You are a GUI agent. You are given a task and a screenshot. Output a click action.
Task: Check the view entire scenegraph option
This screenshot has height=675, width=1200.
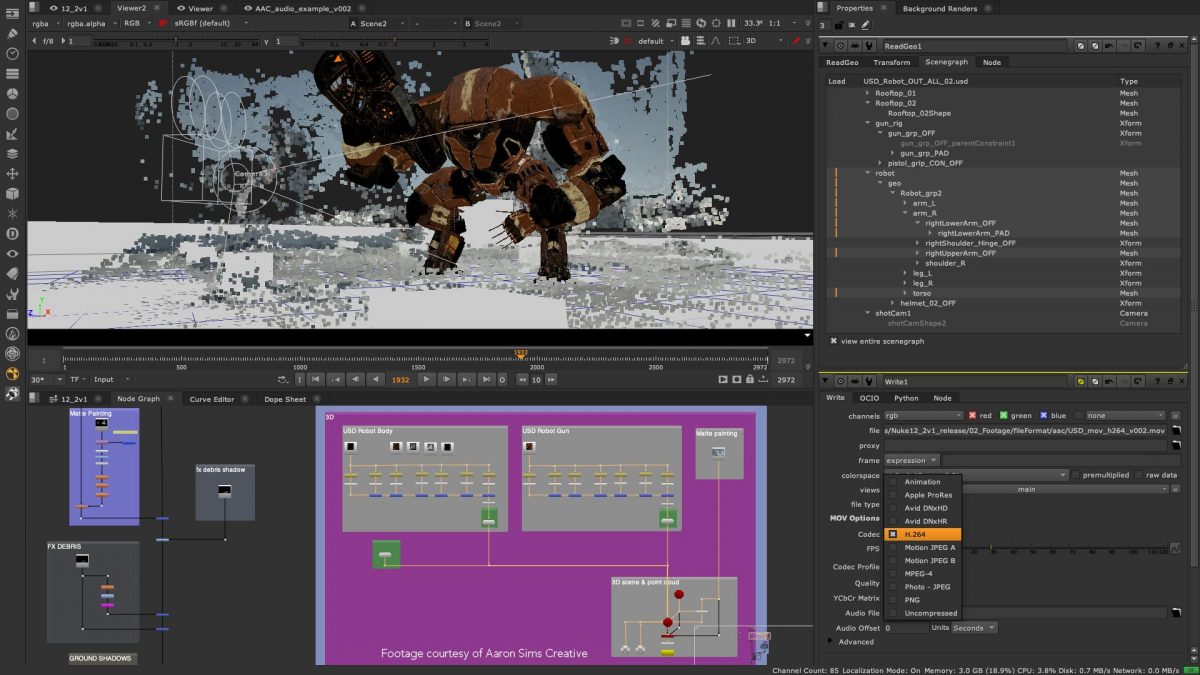click(833, 340)
